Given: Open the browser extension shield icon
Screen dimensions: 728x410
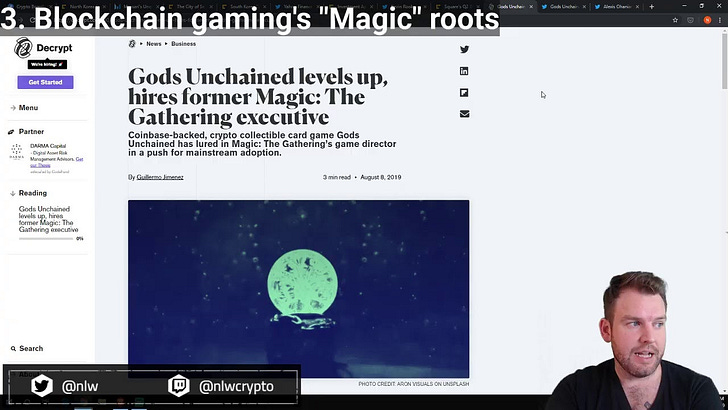Looking at the screenshot, I should pyautogui.click(x=691, y=20).
